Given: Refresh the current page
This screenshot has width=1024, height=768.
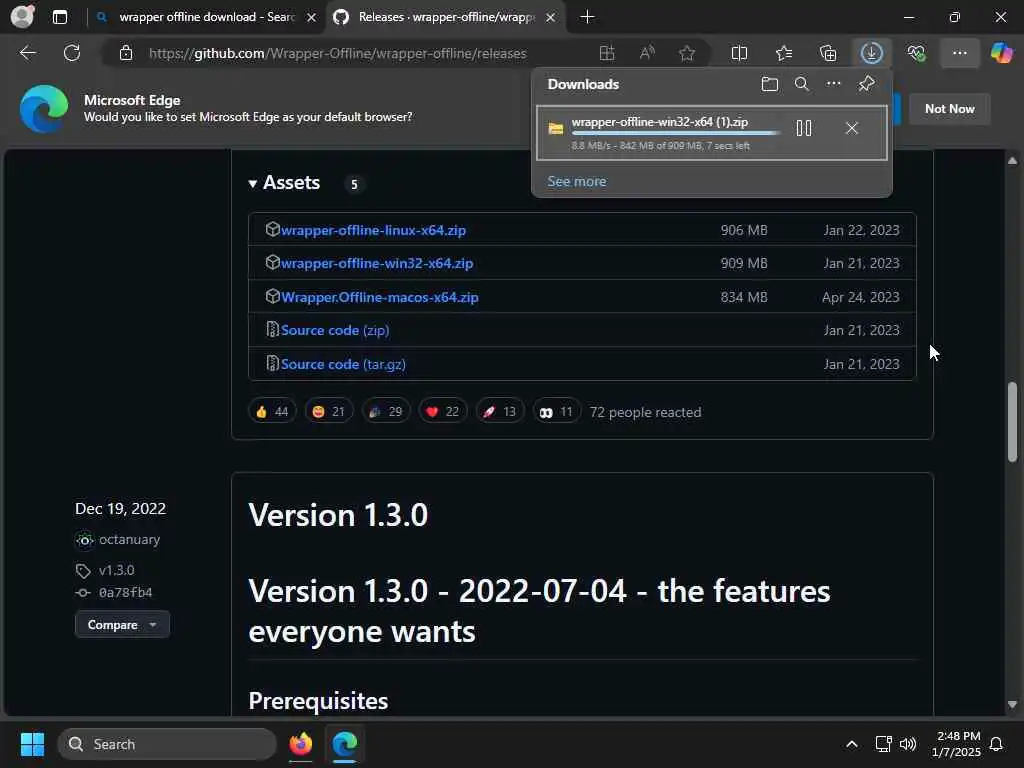Looking at the screenshot, I should [x=72, y=53].
